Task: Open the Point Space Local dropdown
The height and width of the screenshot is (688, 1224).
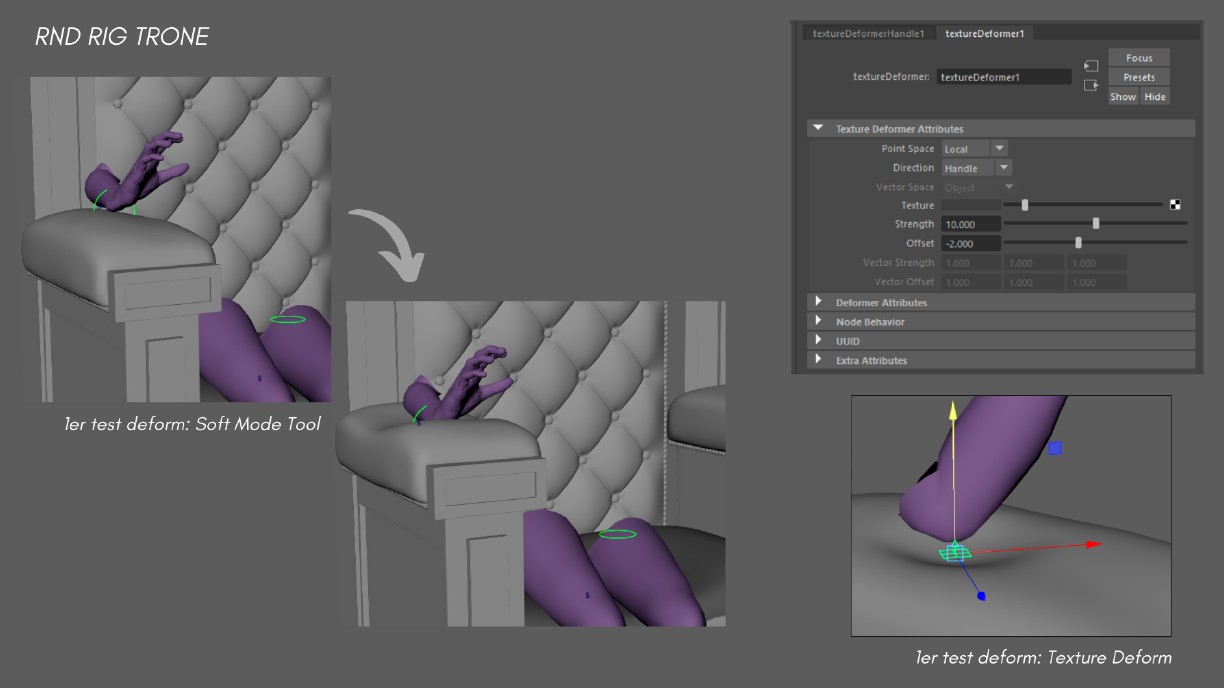Action: pos(975,148)
